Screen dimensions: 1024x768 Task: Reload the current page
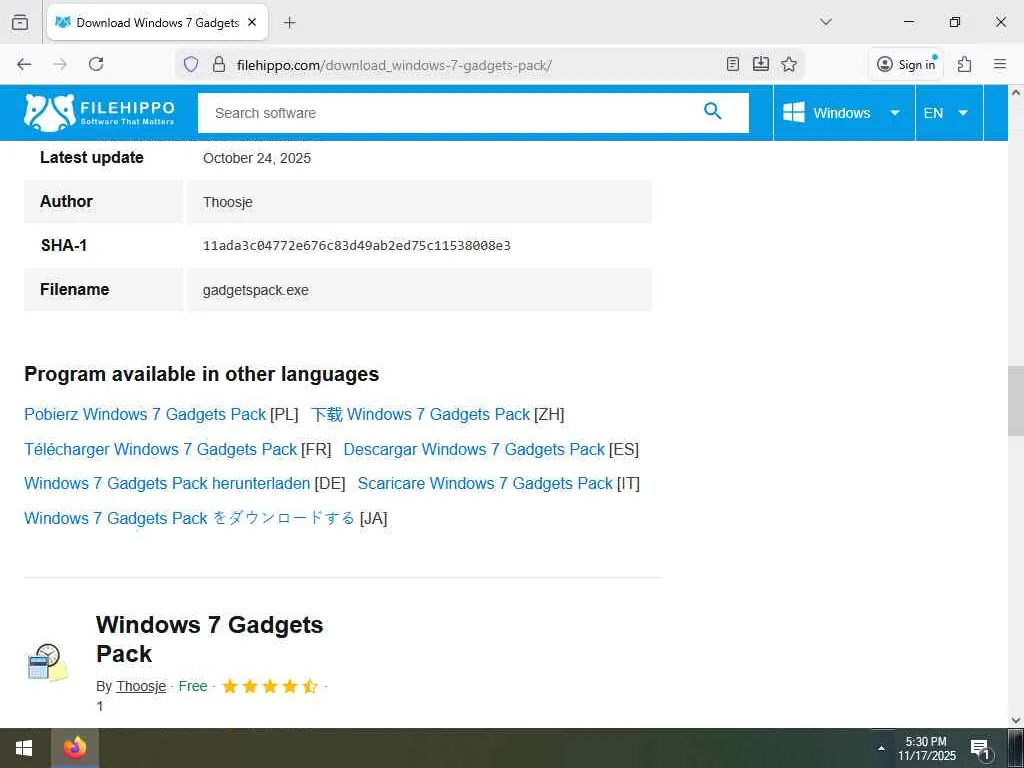[96, 64]
